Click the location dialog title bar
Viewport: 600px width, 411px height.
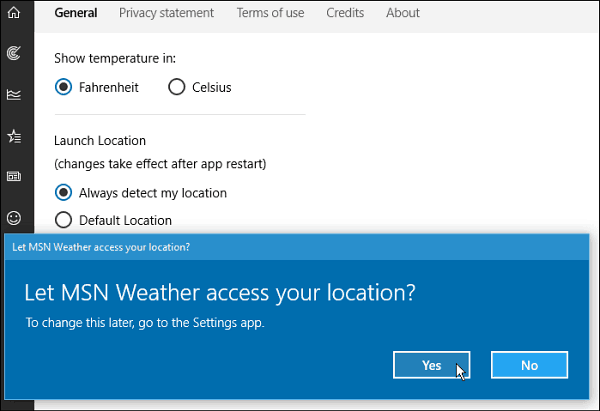pyautogui.click(x=297, y=247)
